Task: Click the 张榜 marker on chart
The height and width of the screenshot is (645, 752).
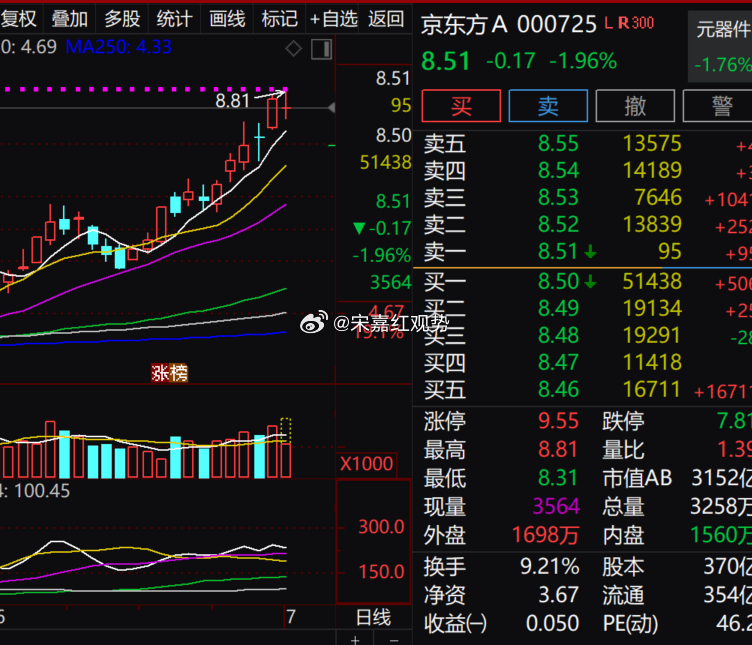Action: click(x=170, y=373)
